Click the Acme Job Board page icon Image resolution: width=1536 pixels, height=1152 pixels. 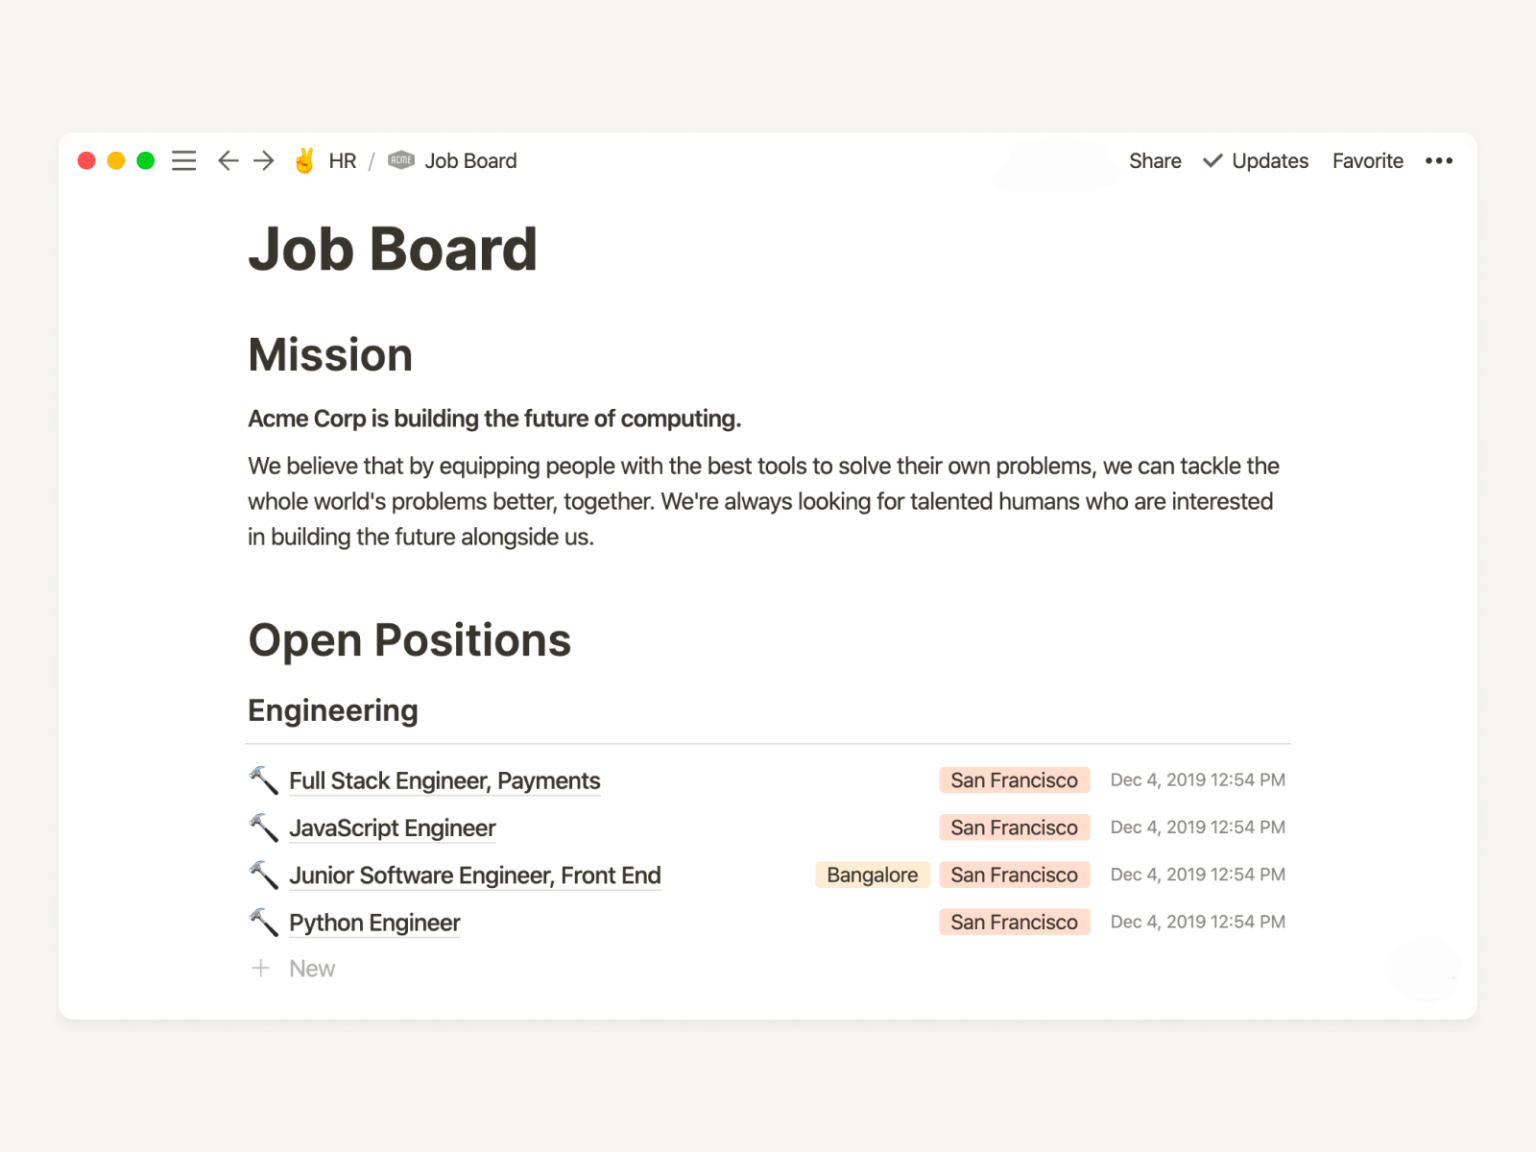(x=401, y=161)
